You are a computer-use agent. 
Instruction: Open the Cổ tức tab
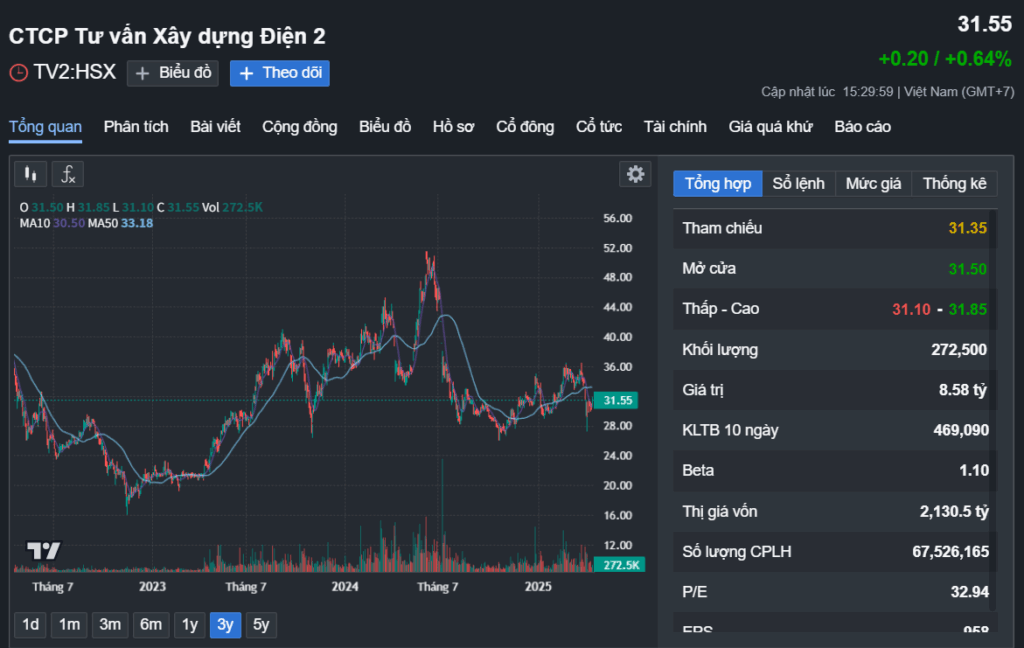point(599,127)
